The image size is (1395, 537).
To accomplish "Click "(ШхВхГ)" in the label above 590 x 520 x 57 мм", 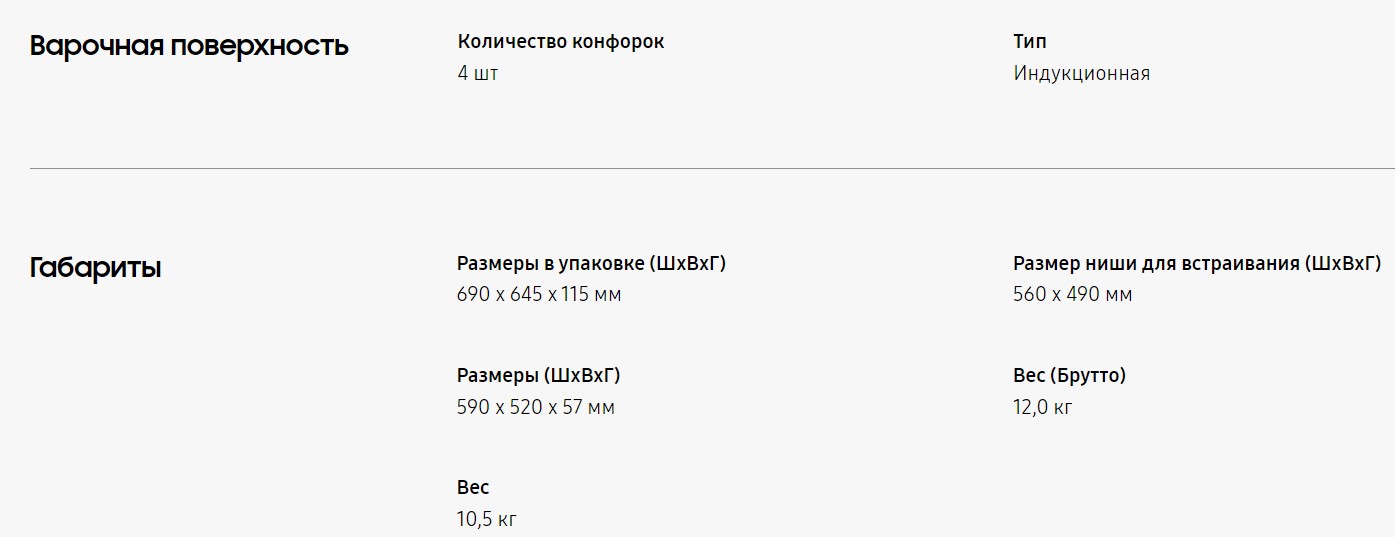I will point(582,376).
